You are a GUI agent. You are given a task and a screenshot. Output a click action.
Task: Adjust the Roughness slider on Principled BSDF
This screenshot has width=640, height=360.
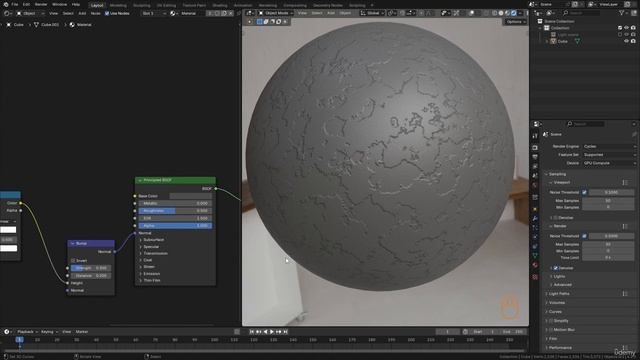pyautogui.click(x=175, y=211)
